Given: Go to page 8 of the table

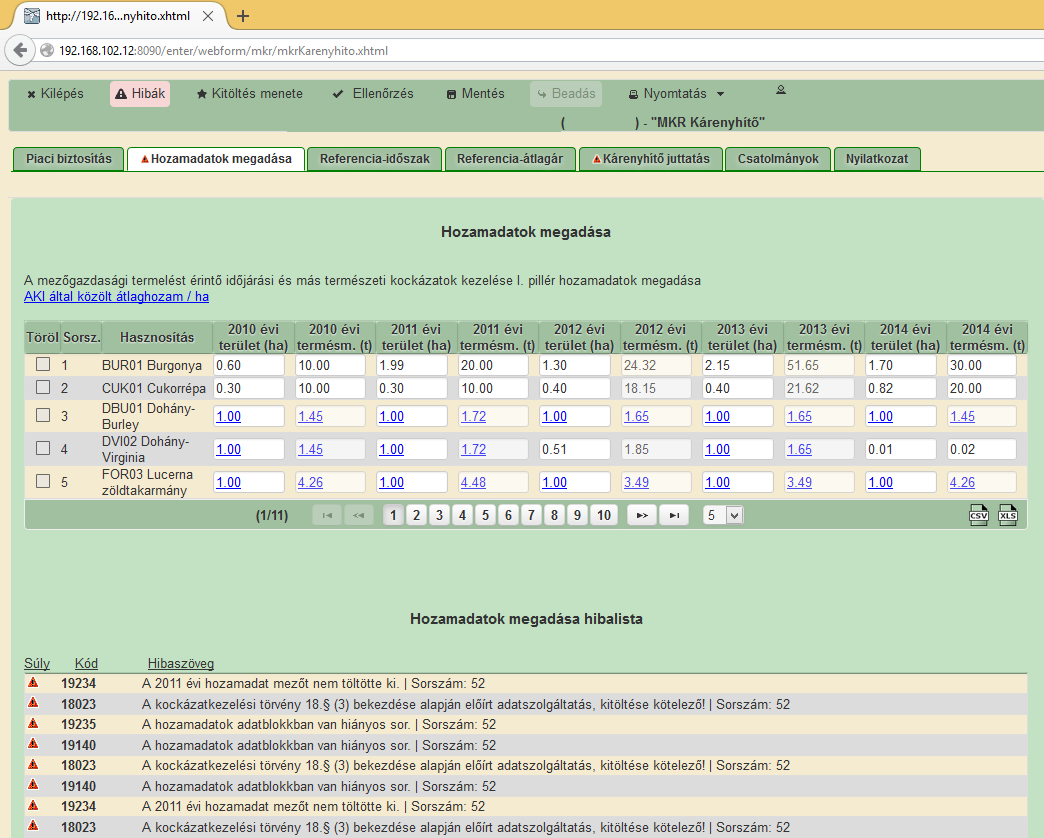Looking at the screenshot, I should (554, 515).
